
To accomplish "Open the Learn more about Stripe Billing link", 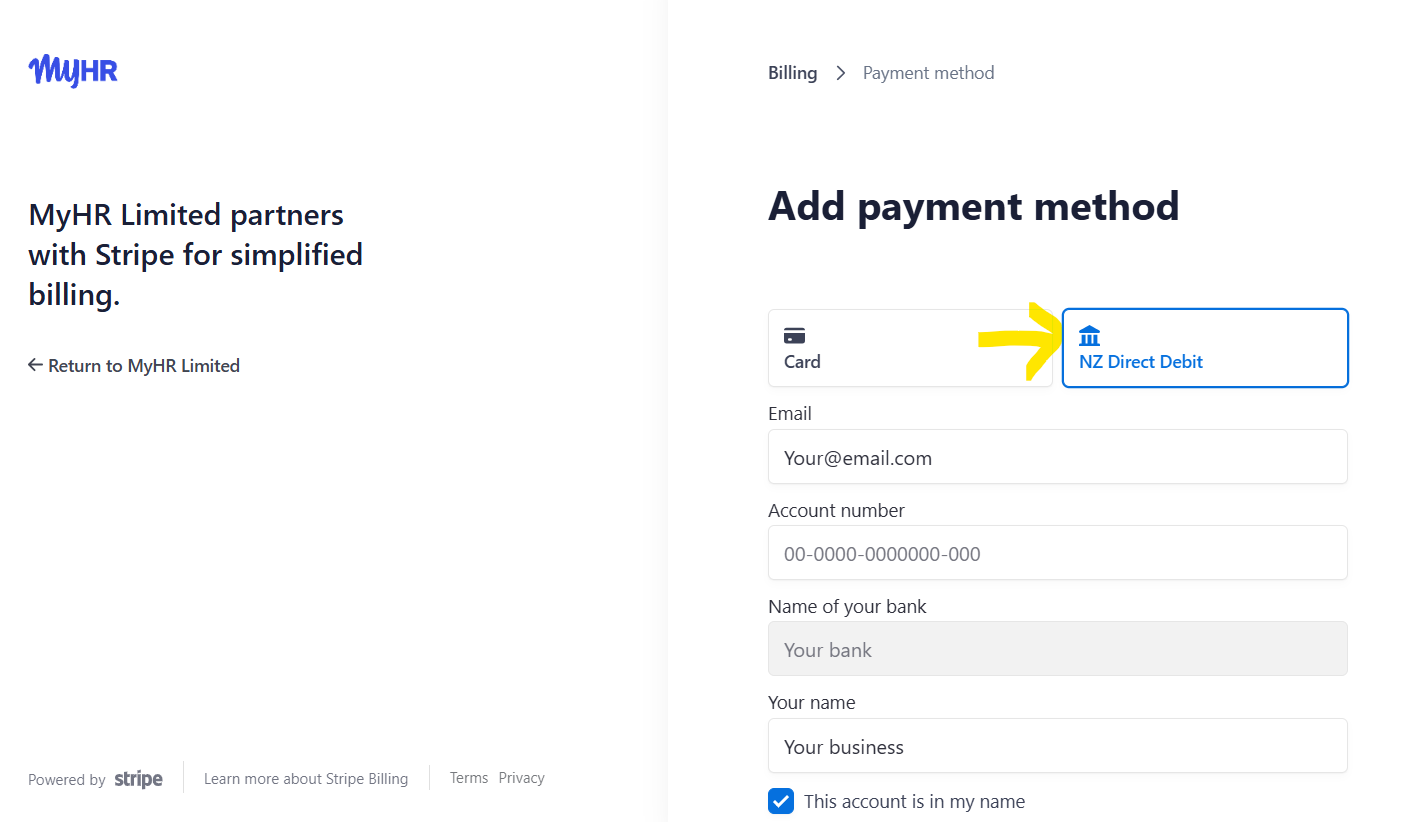I will coord(306,778).
